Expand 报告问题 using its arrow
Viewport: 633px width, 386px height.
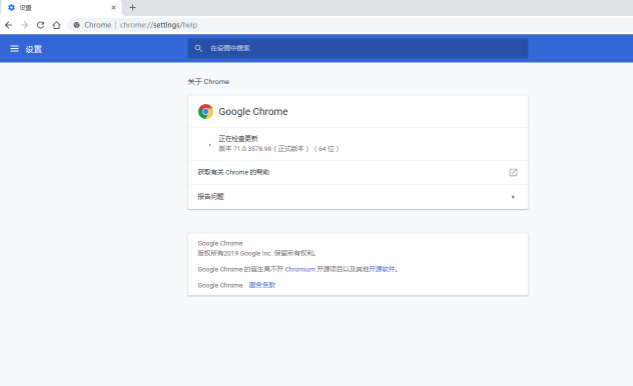(x=513, y=197)
